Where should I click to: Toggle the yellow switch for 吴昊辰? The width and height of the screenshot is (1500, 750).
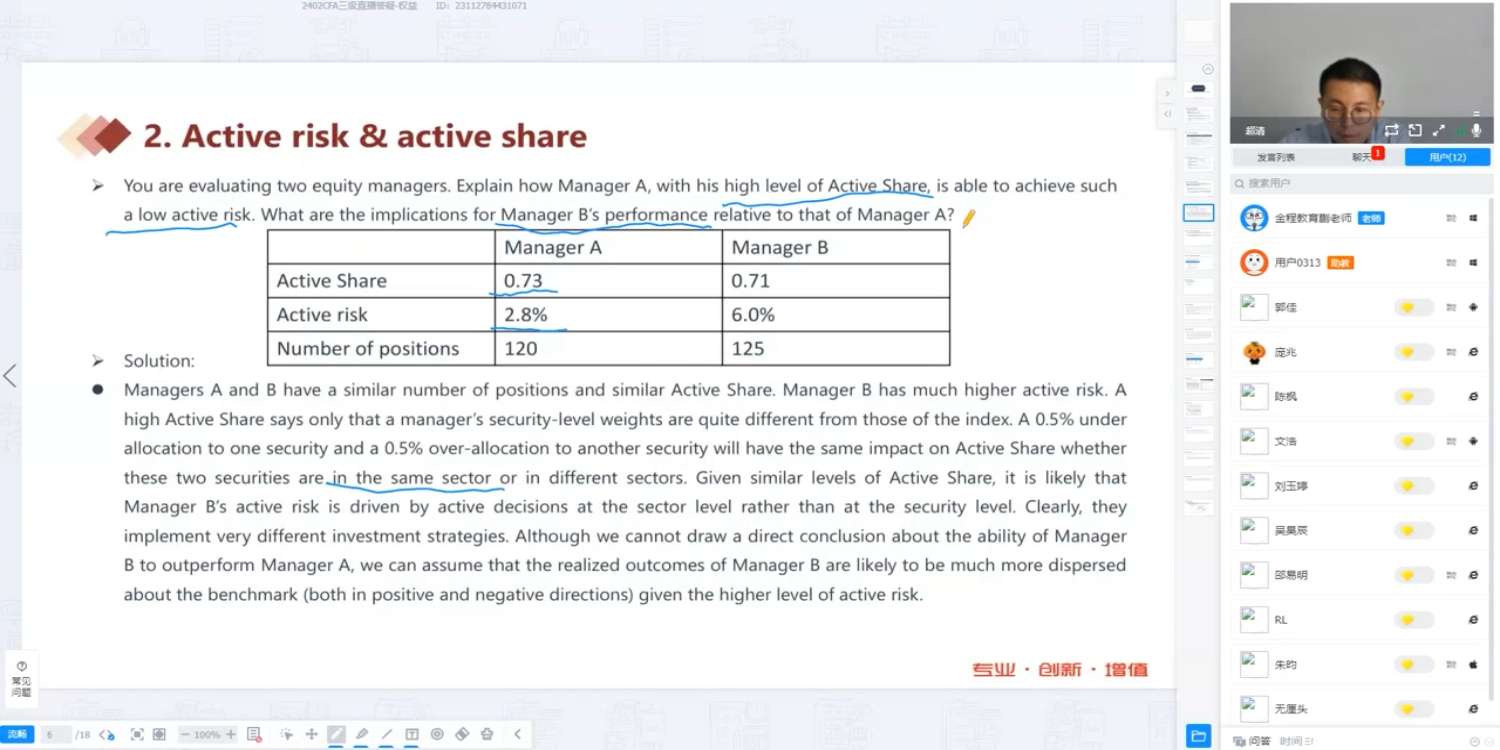point(1413,530)
